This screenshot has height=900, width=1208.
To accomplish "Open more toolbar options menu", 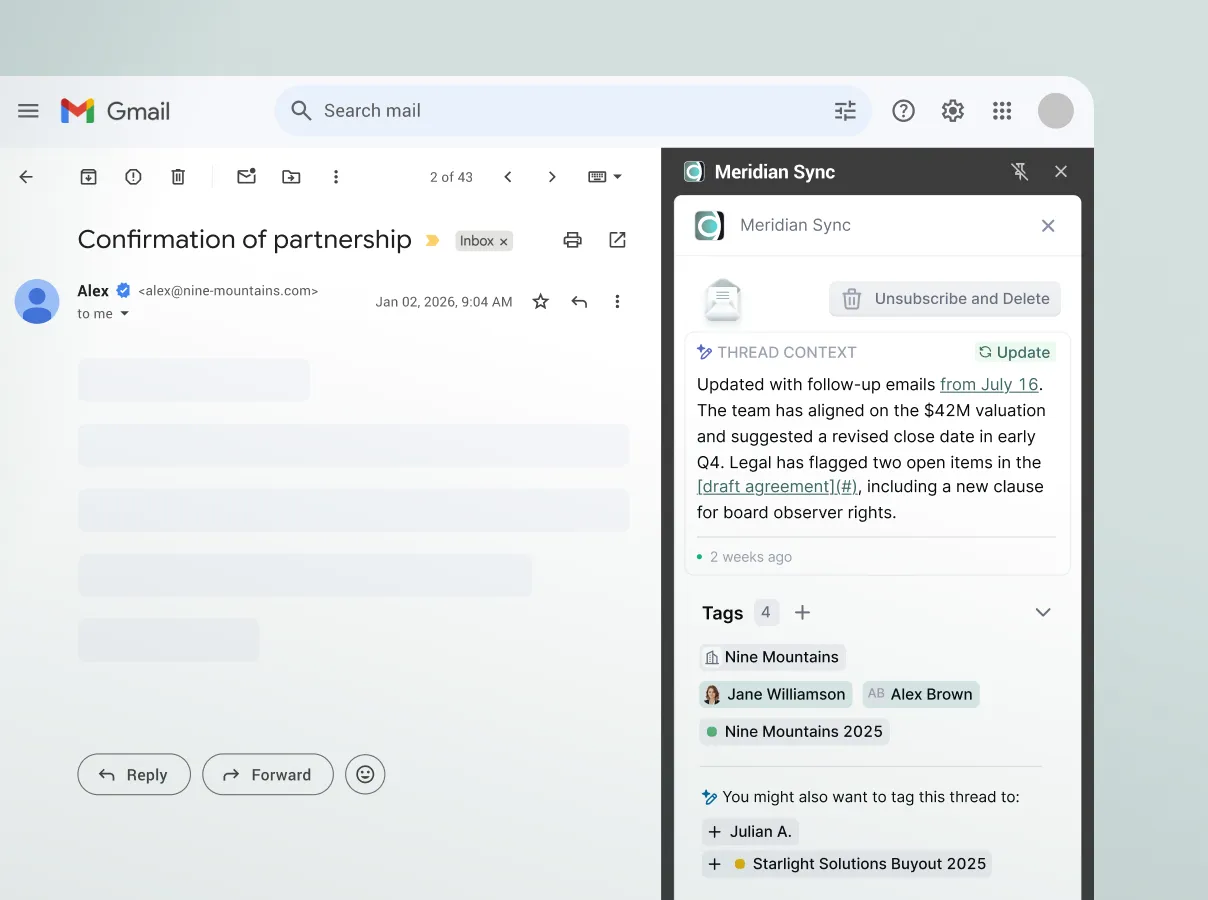I will (x=336, y=177).
